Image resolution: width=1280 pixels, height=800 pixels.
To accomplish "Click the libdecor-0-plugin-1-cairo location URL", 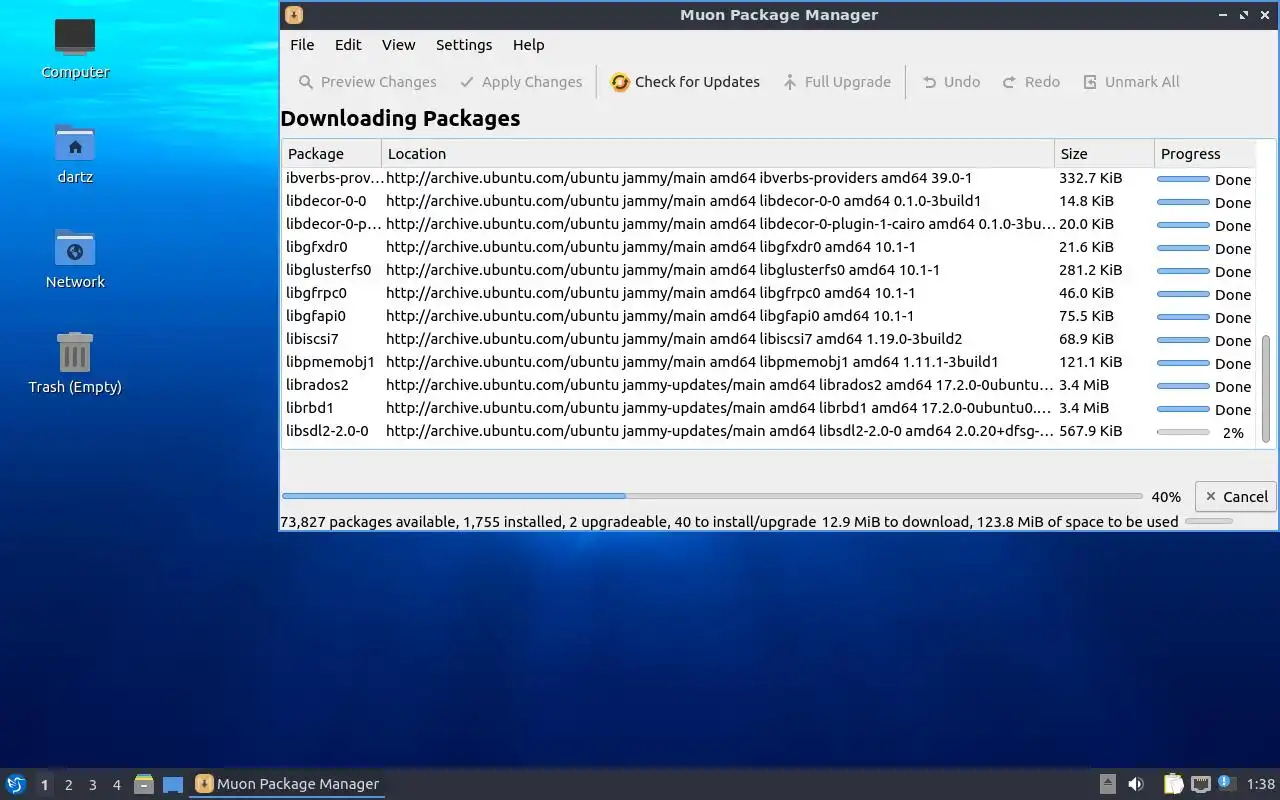I will click(x=720, y=224).
